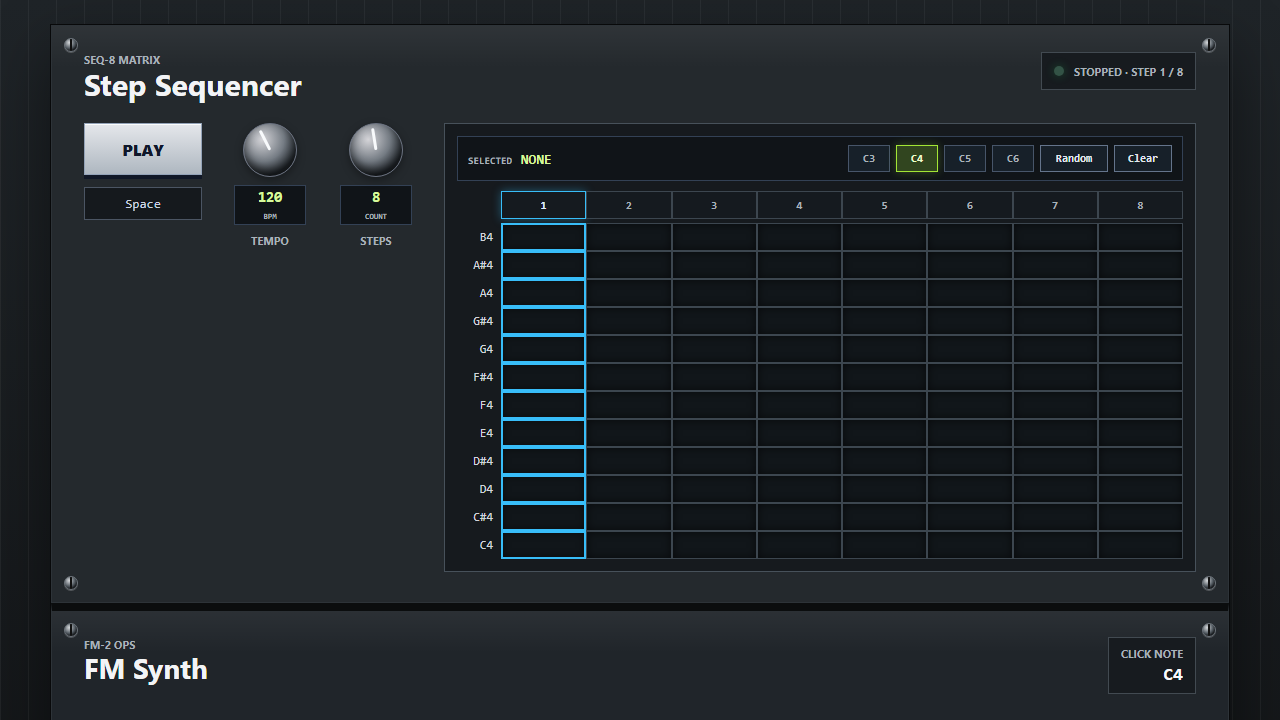Image resolution: width=1280 pixels, height=720 pixels.
Task: Randomize the pattern with Random button
Action: pyautogui.click(x=1074, y=159)
